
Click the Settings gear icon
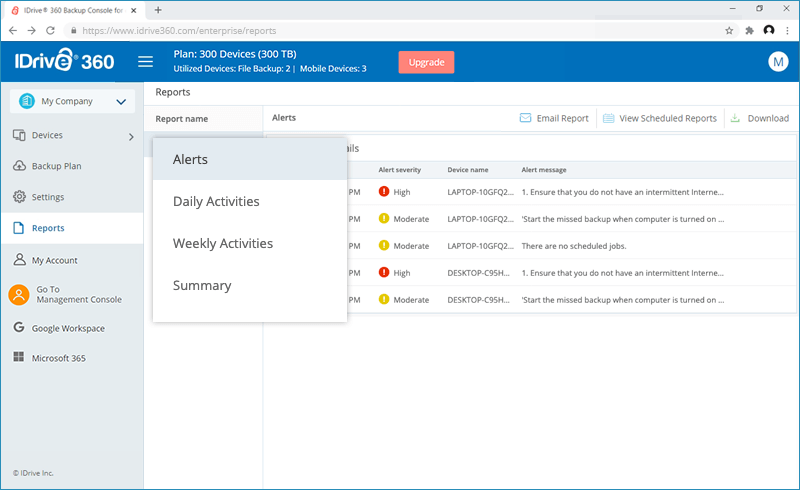(x=19, y=197)
